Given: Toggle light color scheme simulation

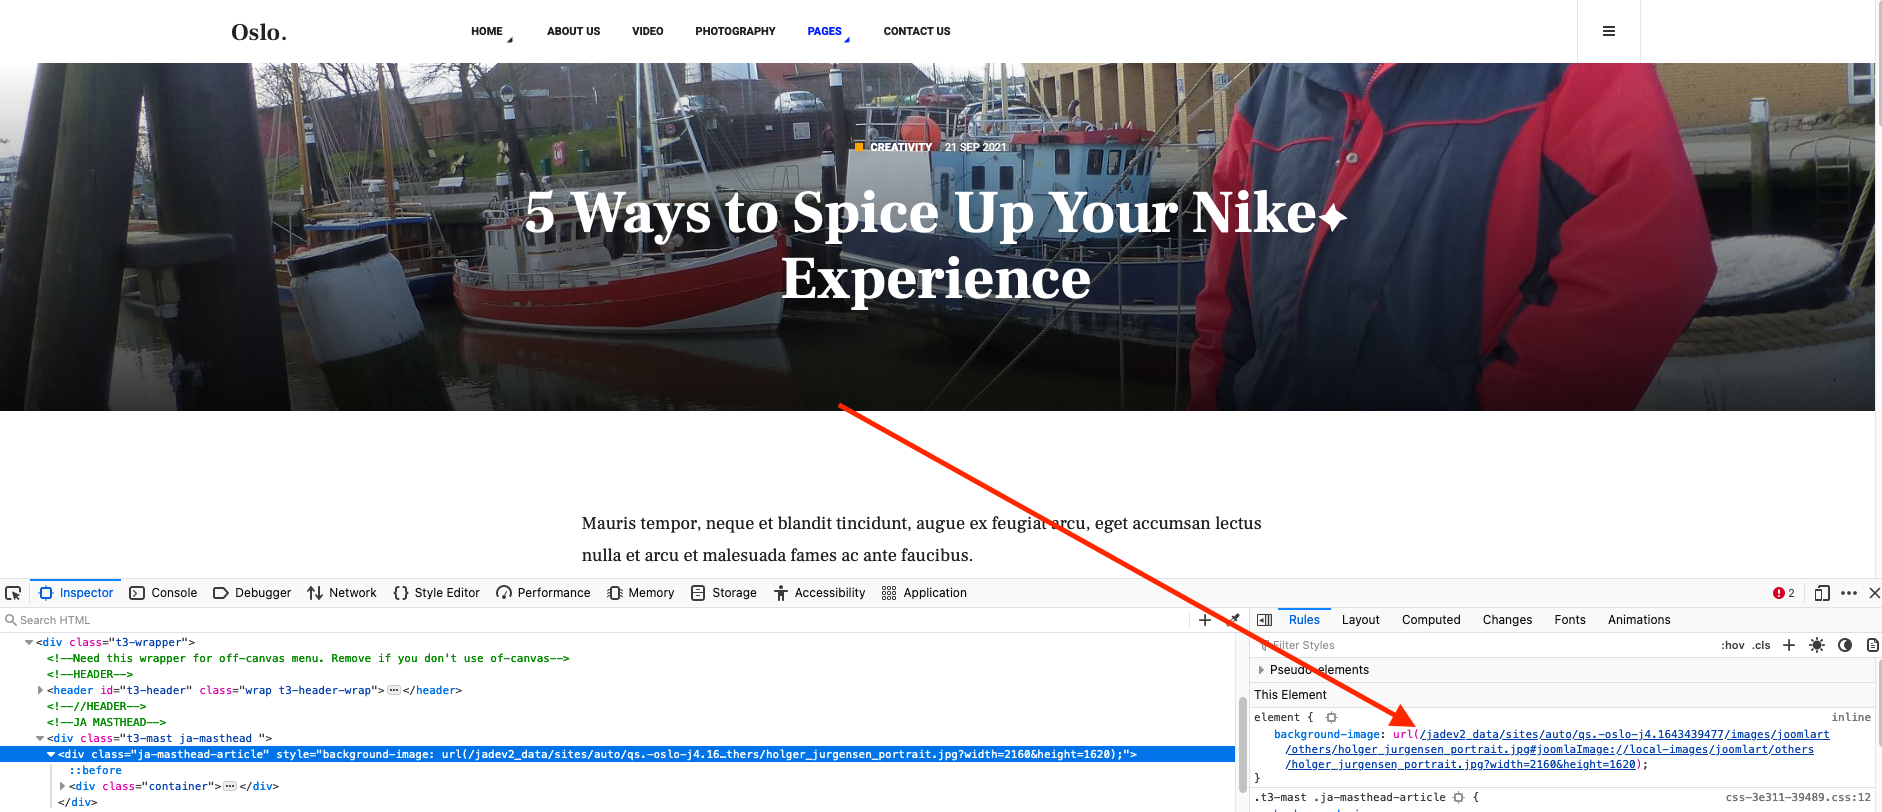Looking at the screenshot, I should (1817, 645).
